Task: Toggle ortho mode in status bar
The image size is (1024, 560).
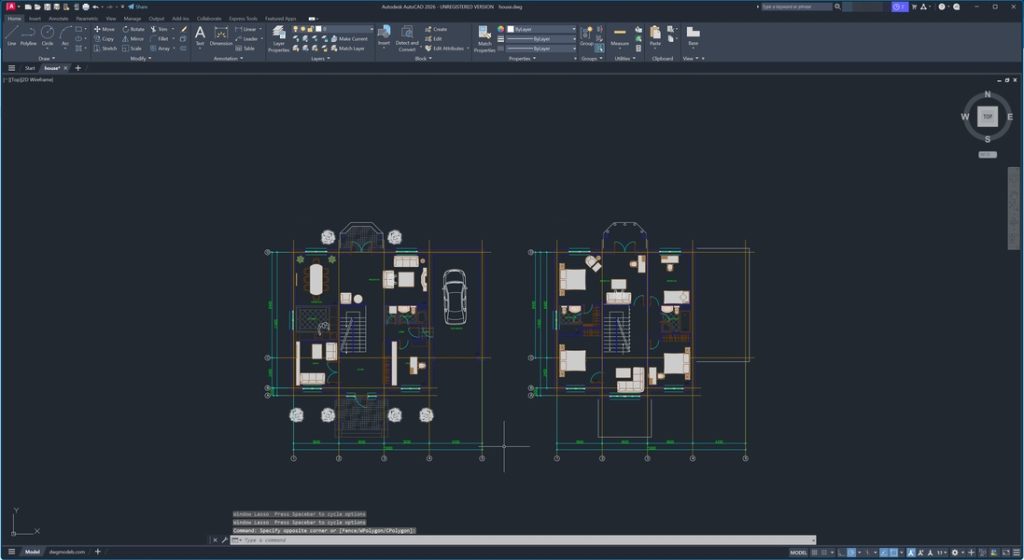Action: coord(841,553)
